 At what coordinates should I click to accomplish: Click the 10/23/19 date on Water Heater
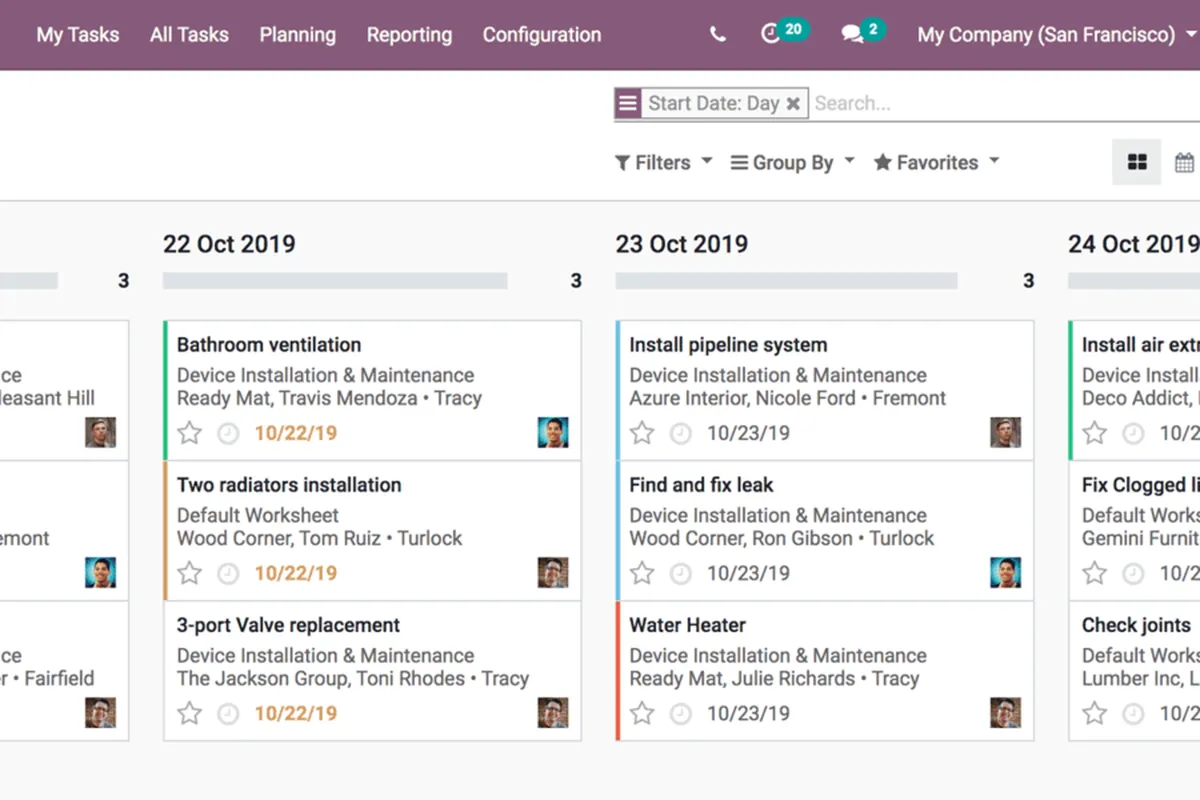point(748,713)
